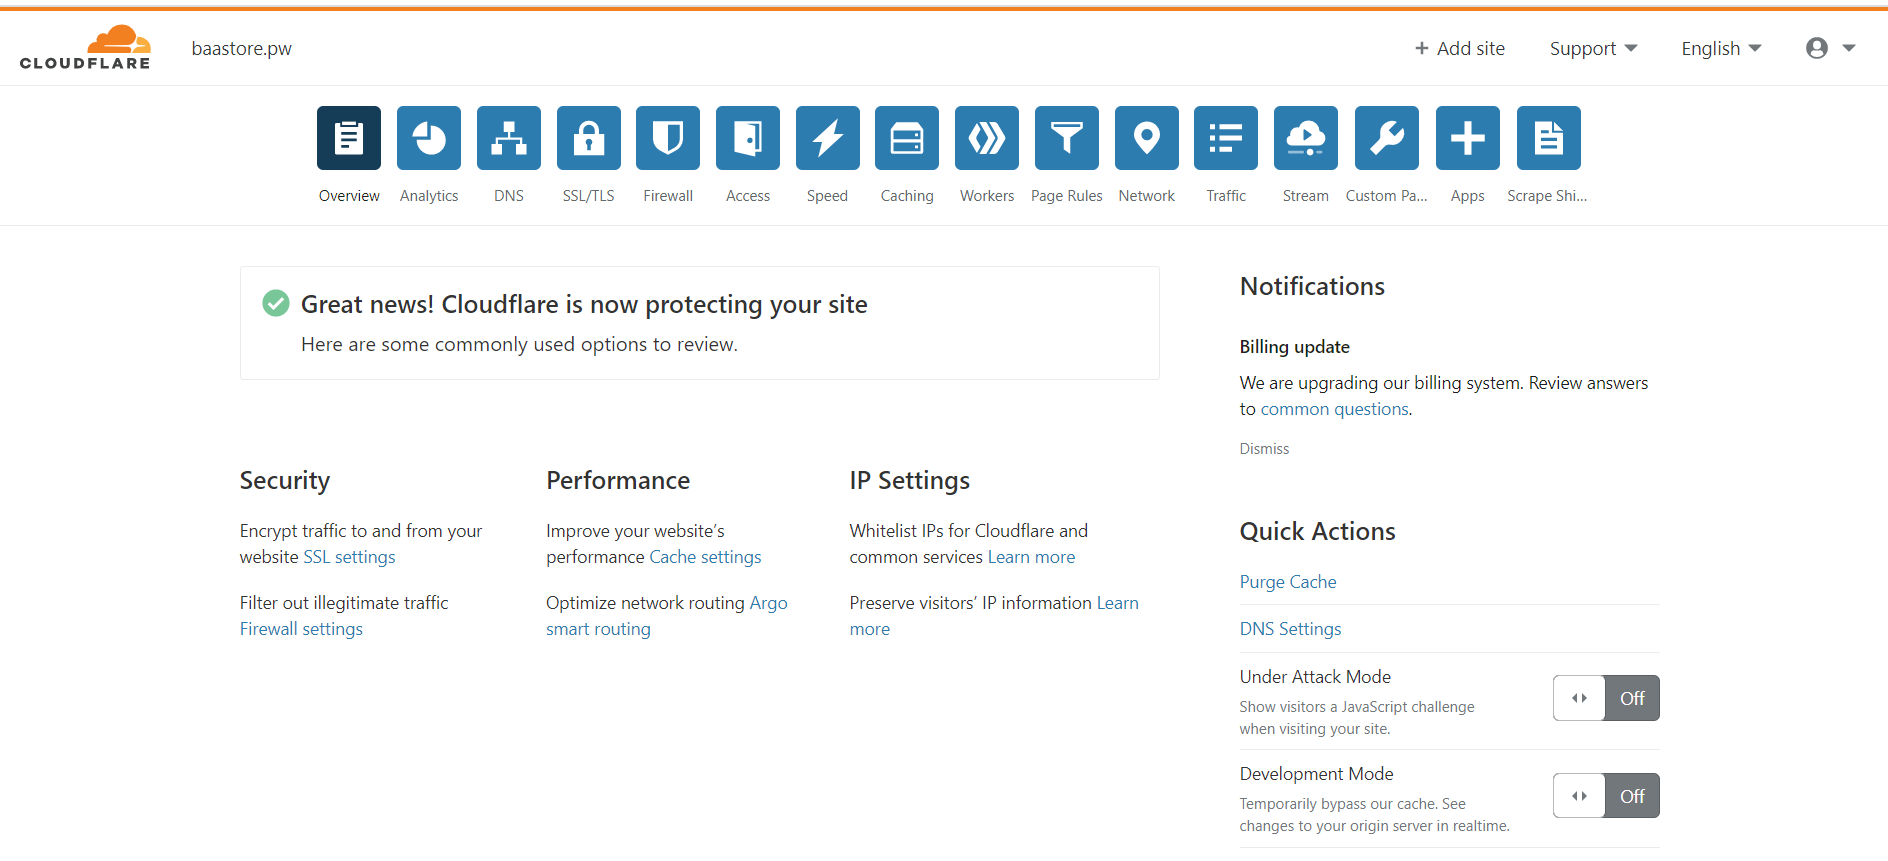Open the Page Rules funnel icon
Screen dimensions: 1888x861
coord(1067,138)
